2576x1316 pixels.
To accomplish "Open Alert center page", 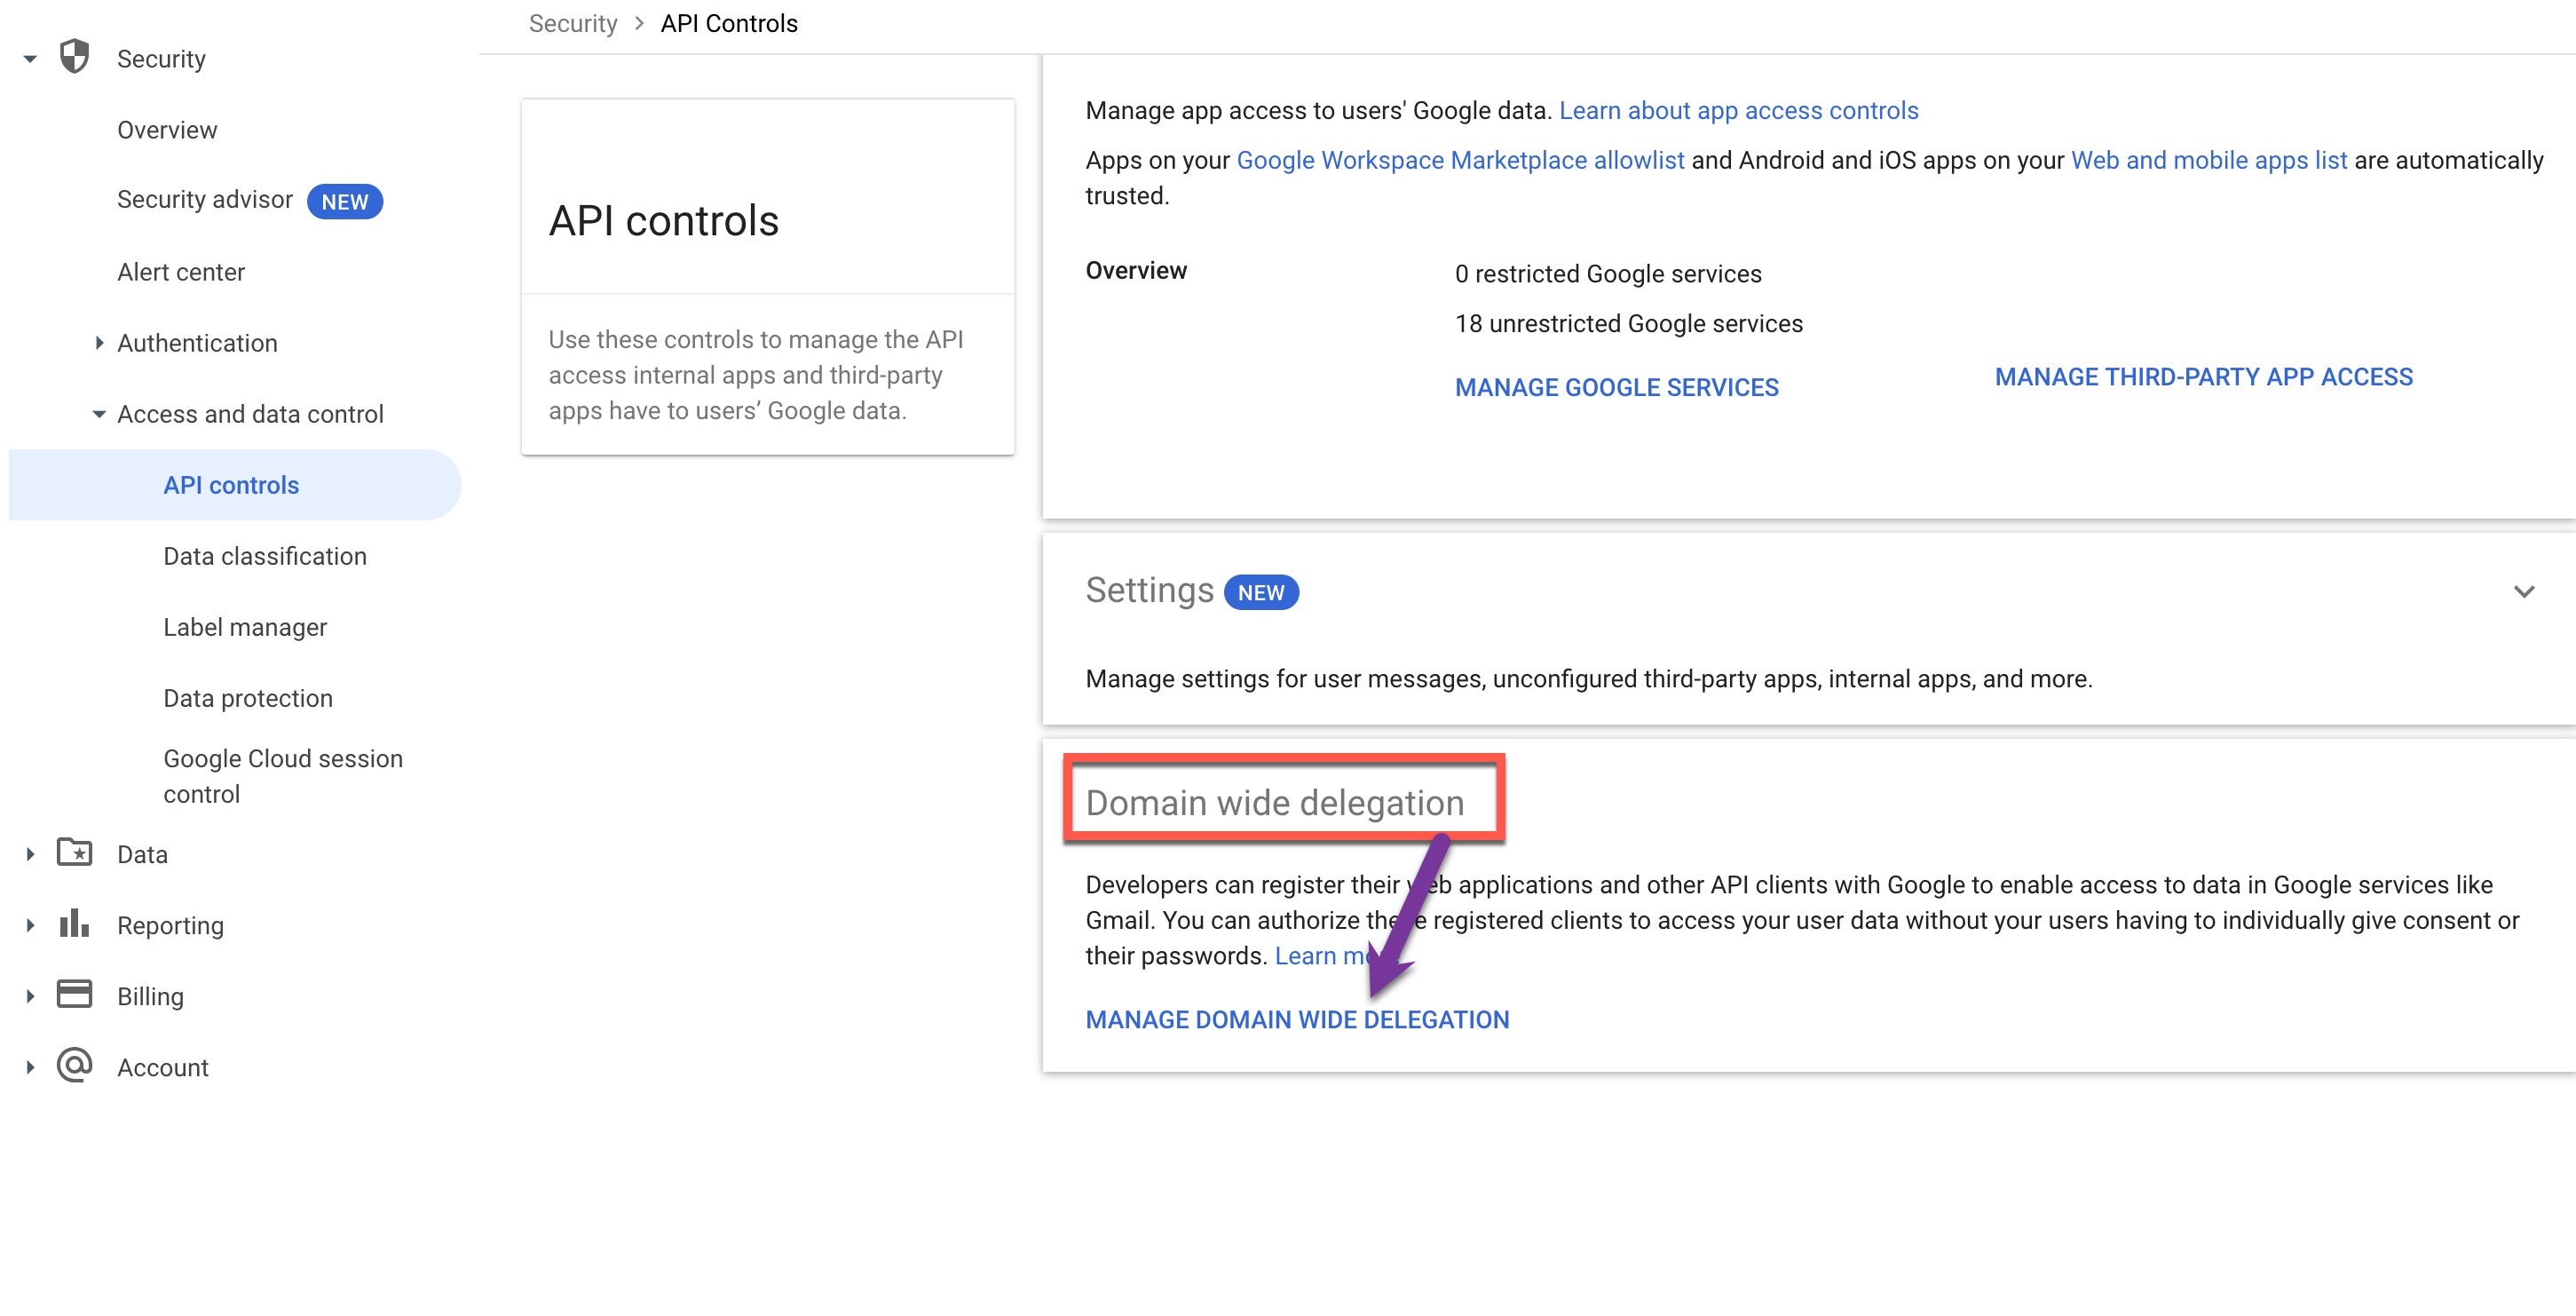I will coord(181,272).
